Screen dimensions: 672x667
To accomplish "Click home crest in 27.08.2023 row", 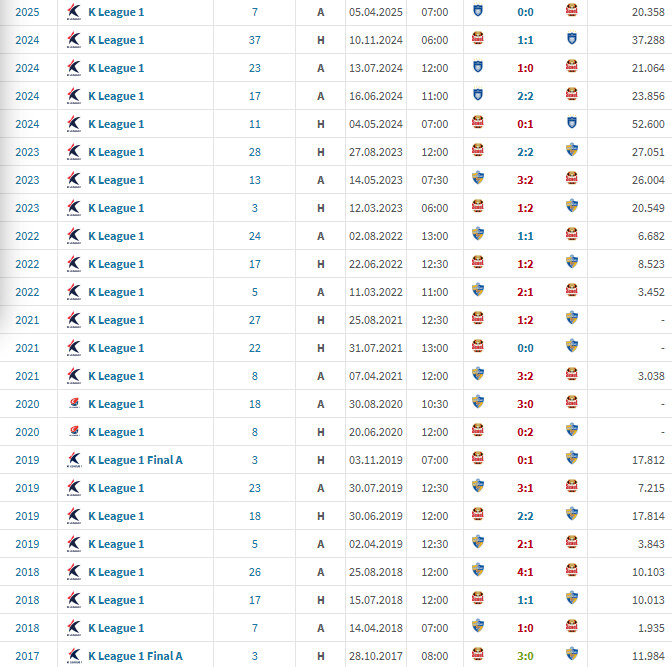I will click(478, 150).
